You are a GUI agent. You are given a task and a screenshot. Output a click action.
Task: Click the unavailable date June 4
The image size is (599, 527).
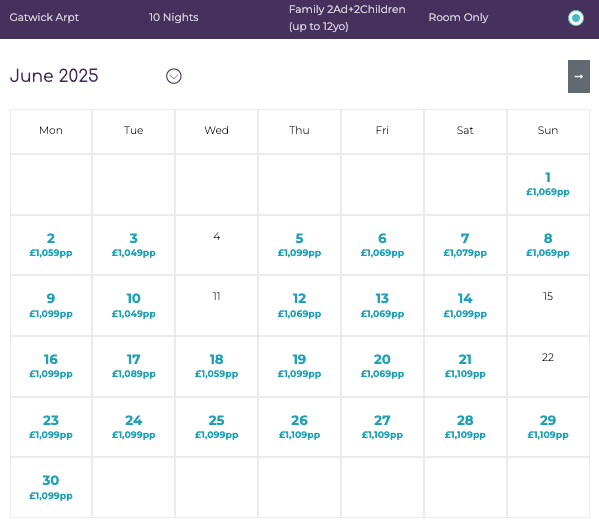[216, 245]
